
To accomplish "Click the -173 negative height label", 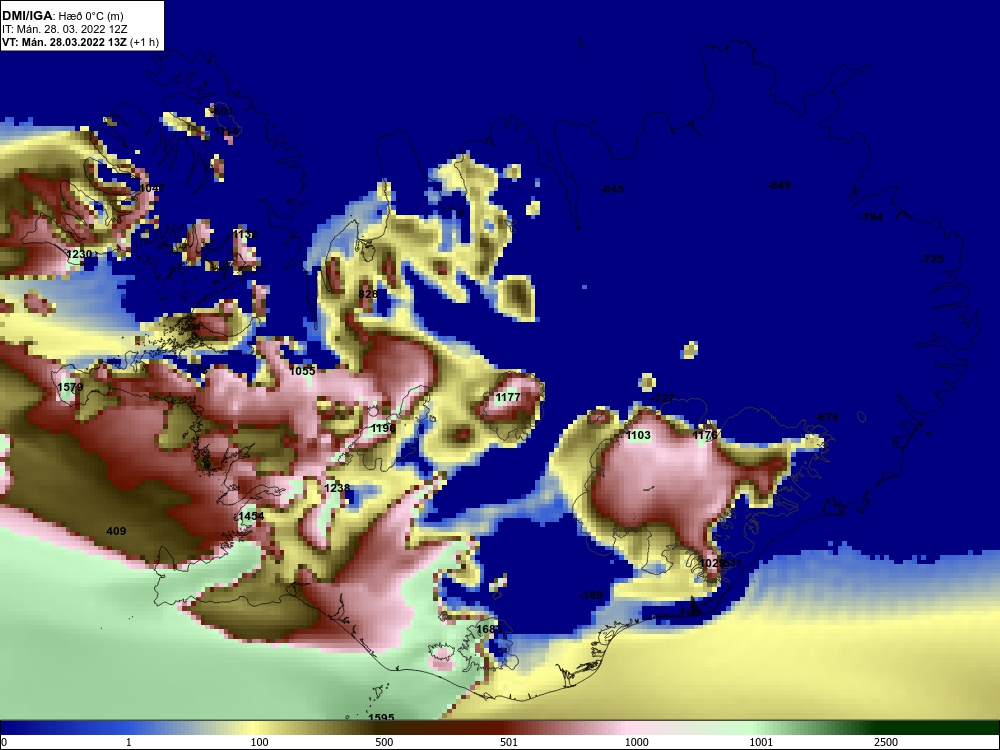I will pyautogui.click(x=197, y=369).
